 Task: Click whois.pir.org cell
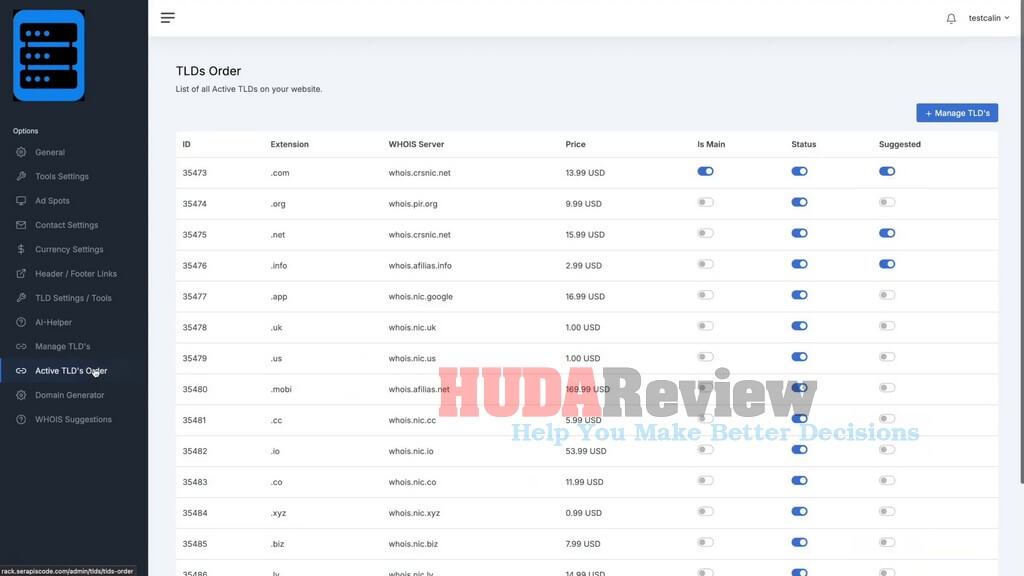tap(413, 204)
